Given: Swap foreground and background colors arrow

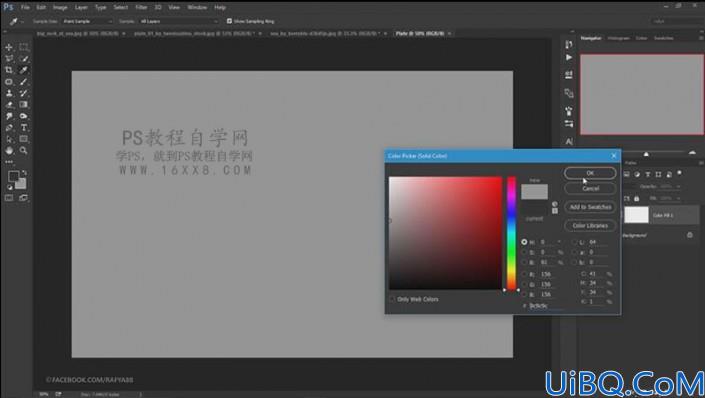Looking at the screenshot, I should [24, 173].
